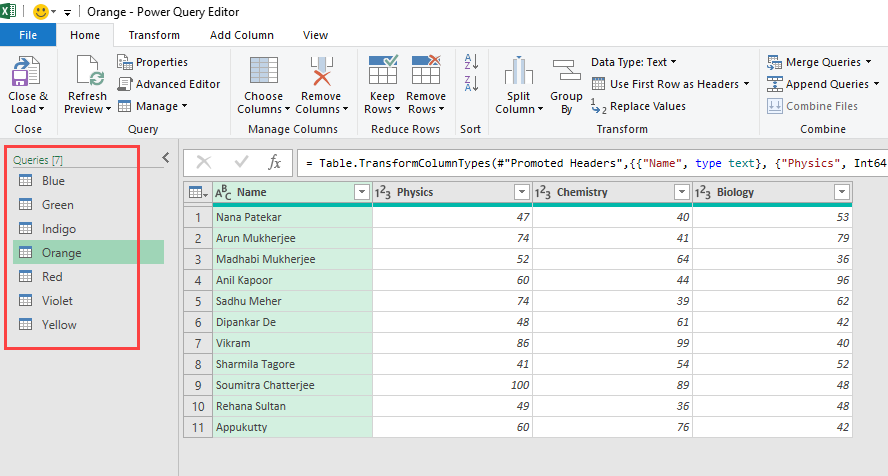Click the Nana Patekar cell
888x476 pixels.
tap(292, 217)
